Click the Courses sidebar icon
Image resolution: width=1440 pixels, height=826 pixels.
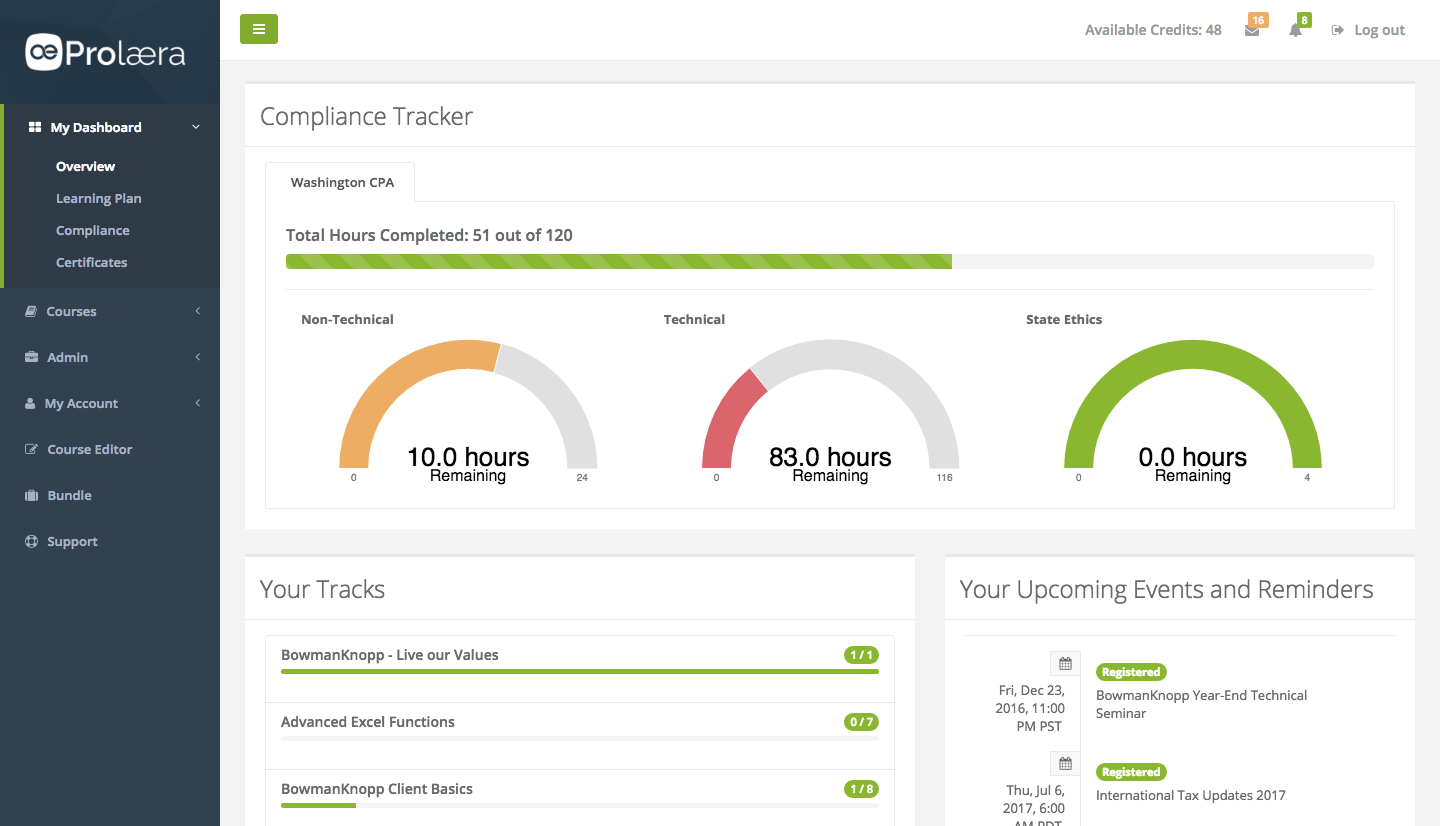pos(32,311)
